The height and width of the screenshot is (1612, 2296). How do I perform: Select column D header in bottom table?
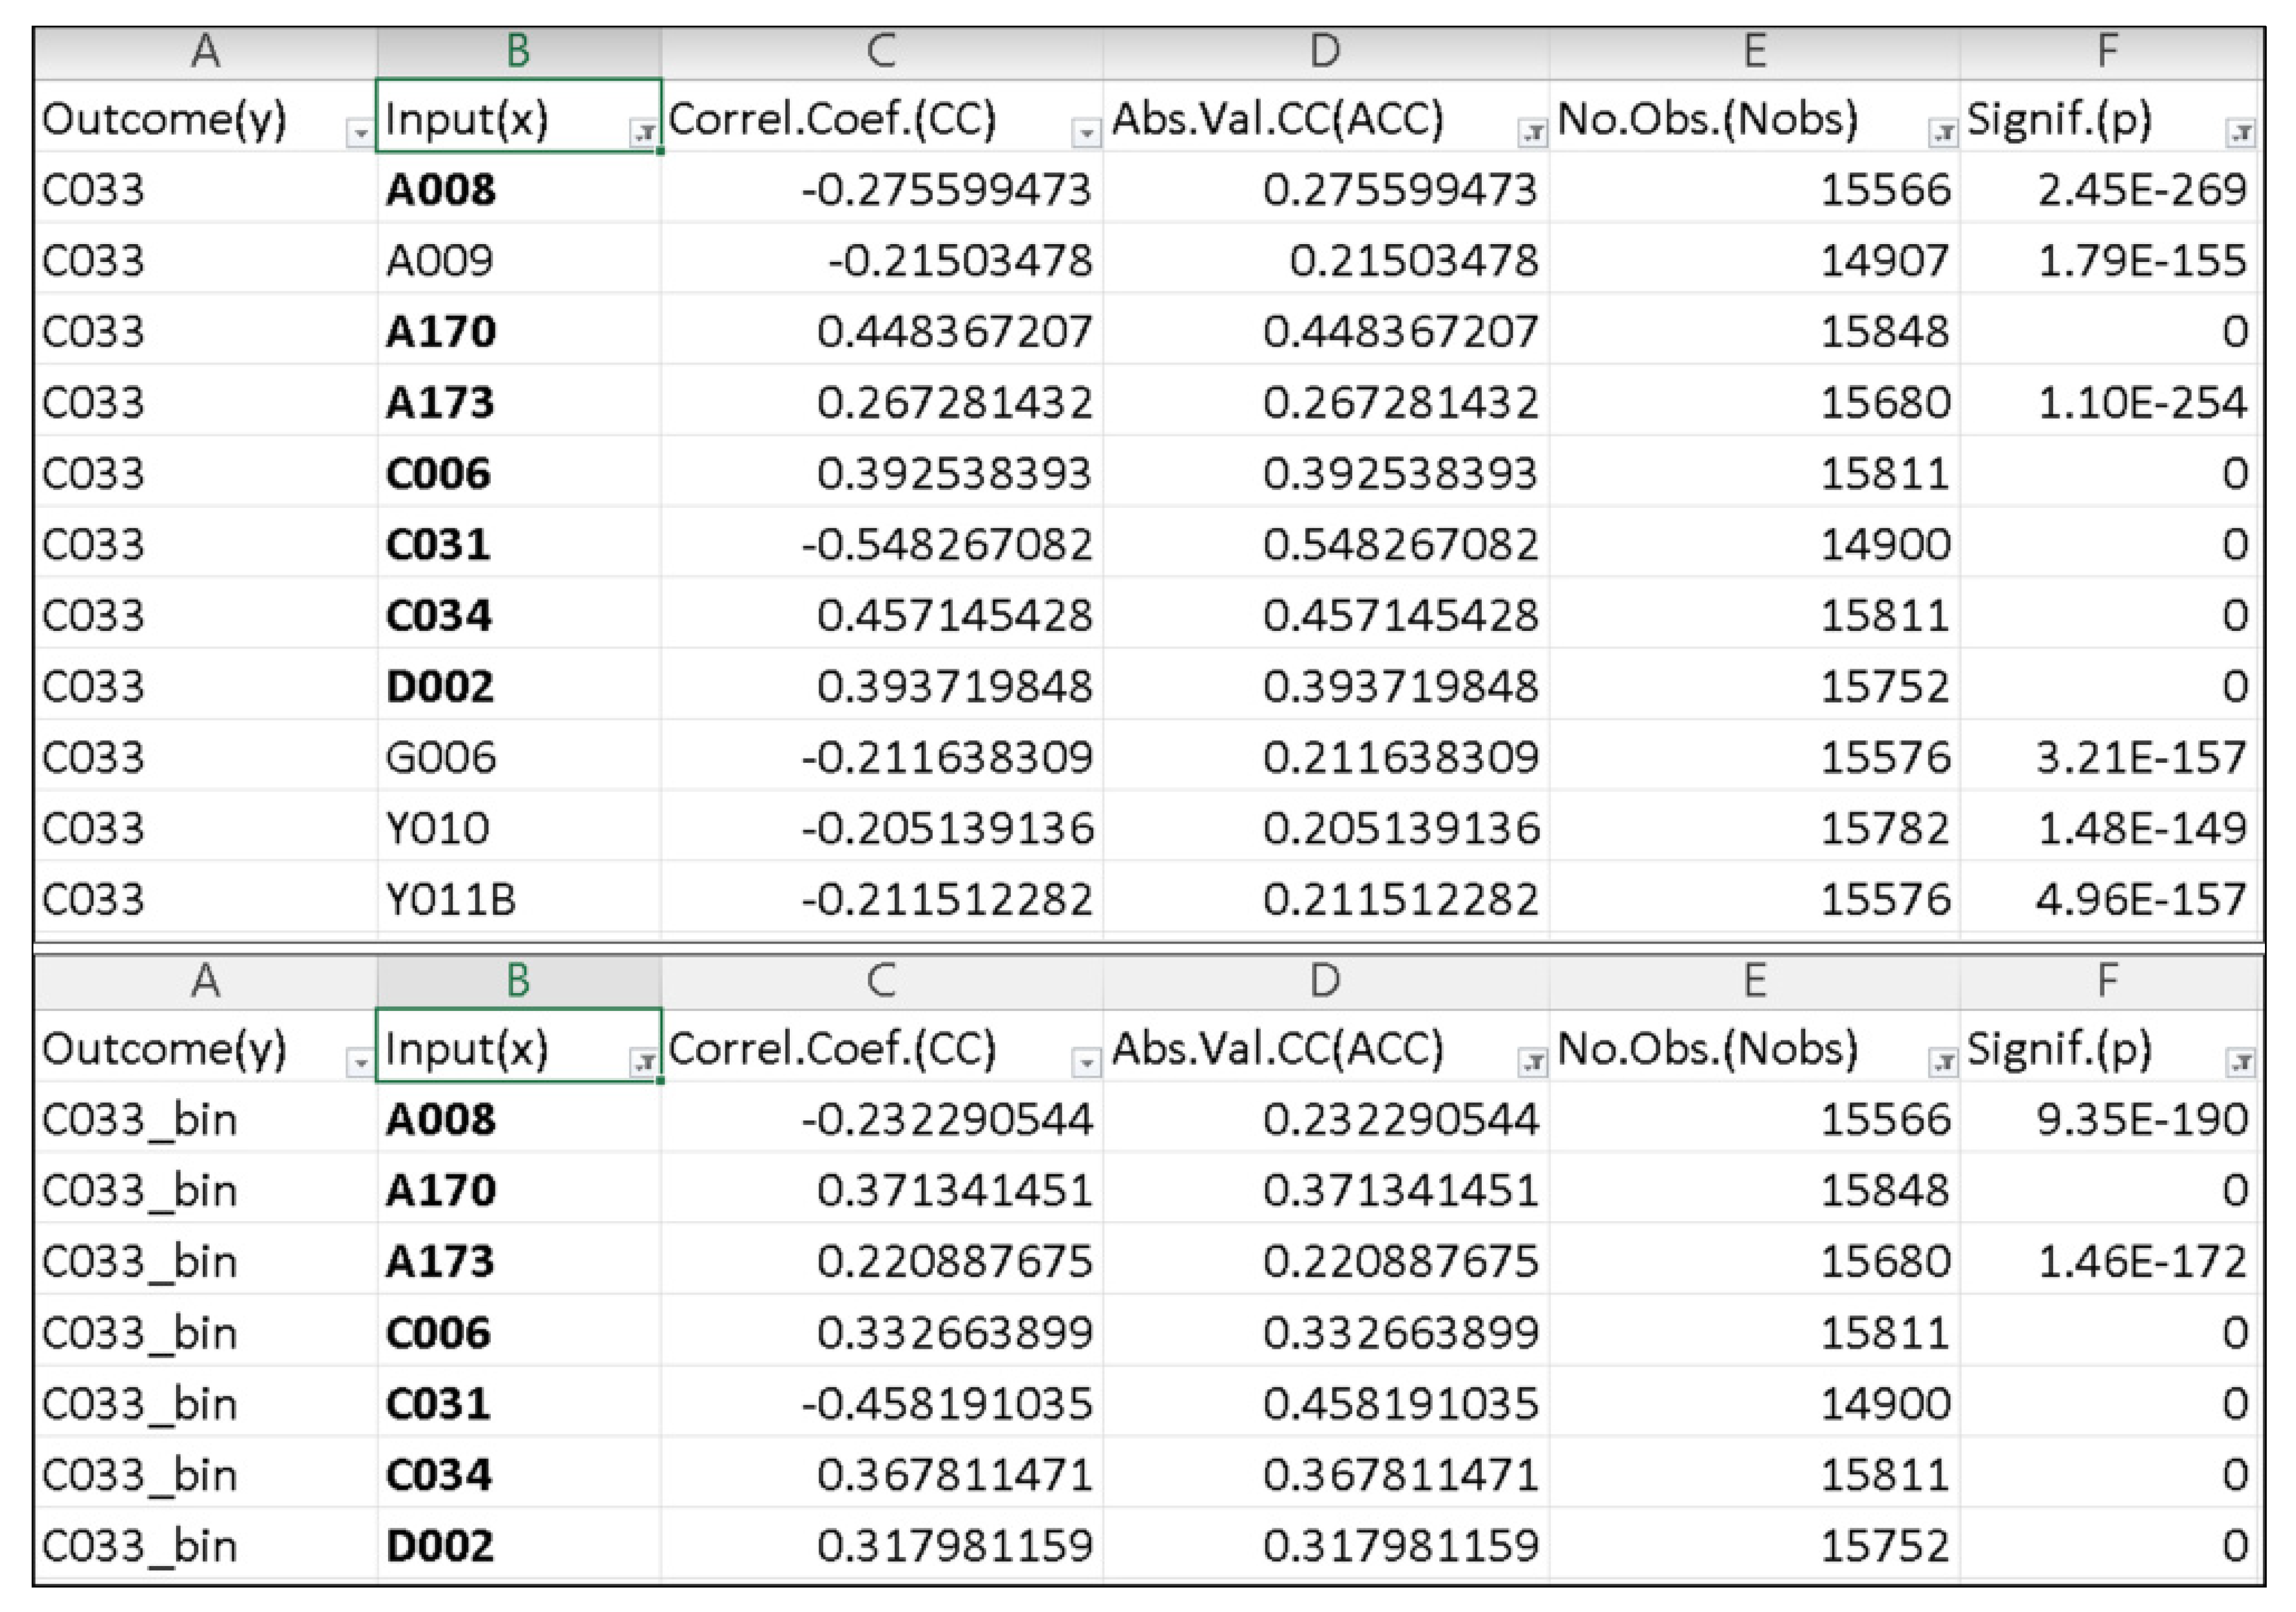1325,981
